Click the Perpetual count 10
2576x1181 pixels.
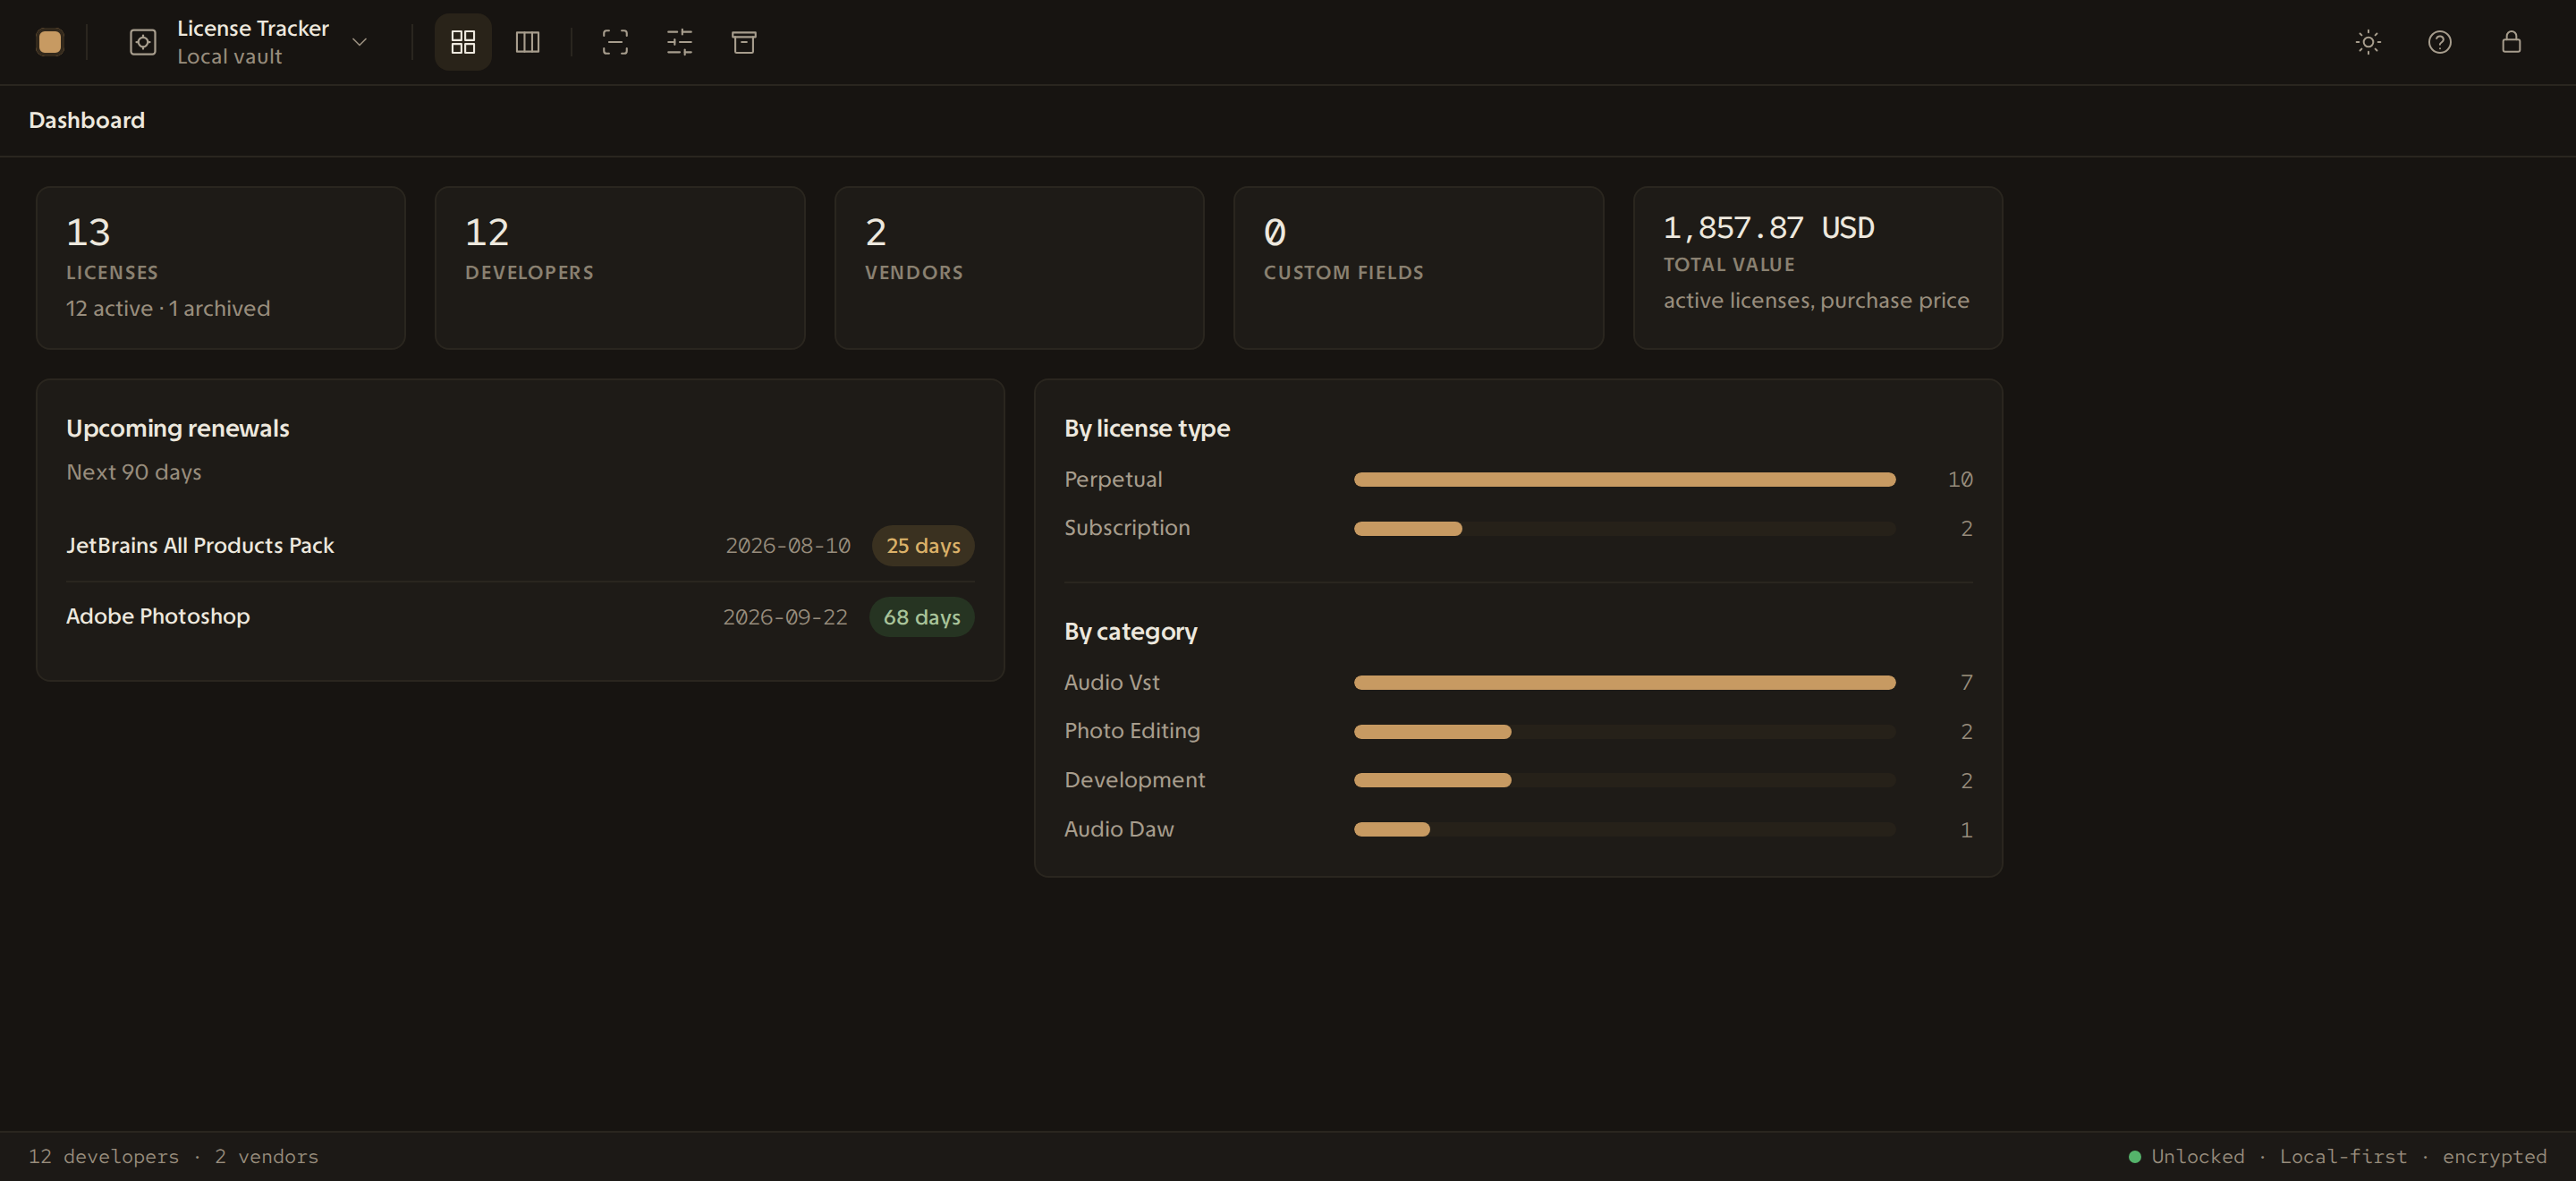tap(1960, 480)
